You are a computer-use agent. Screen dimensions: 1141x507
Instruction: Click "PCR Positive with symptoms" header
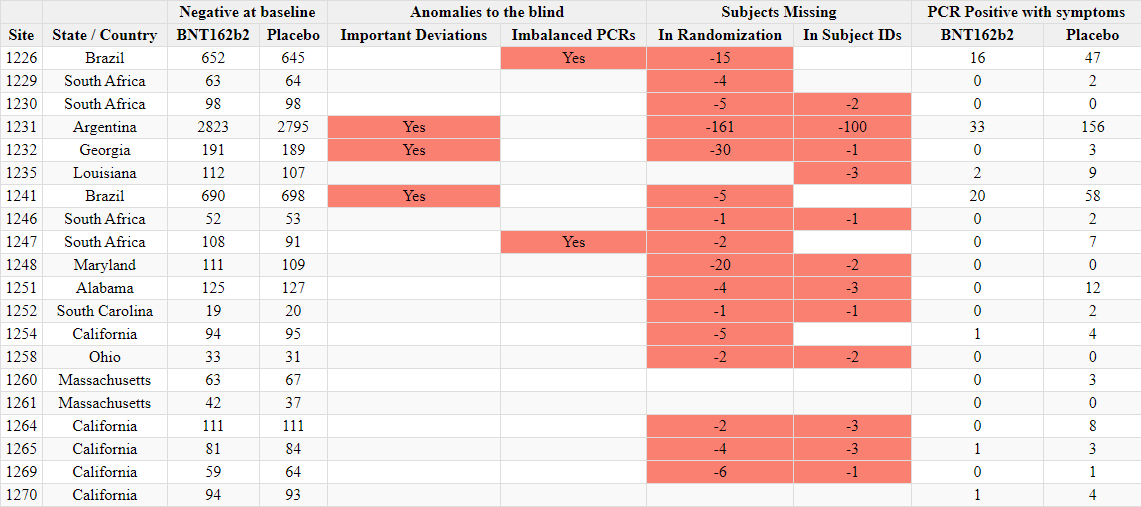[x=1026, y=12]
